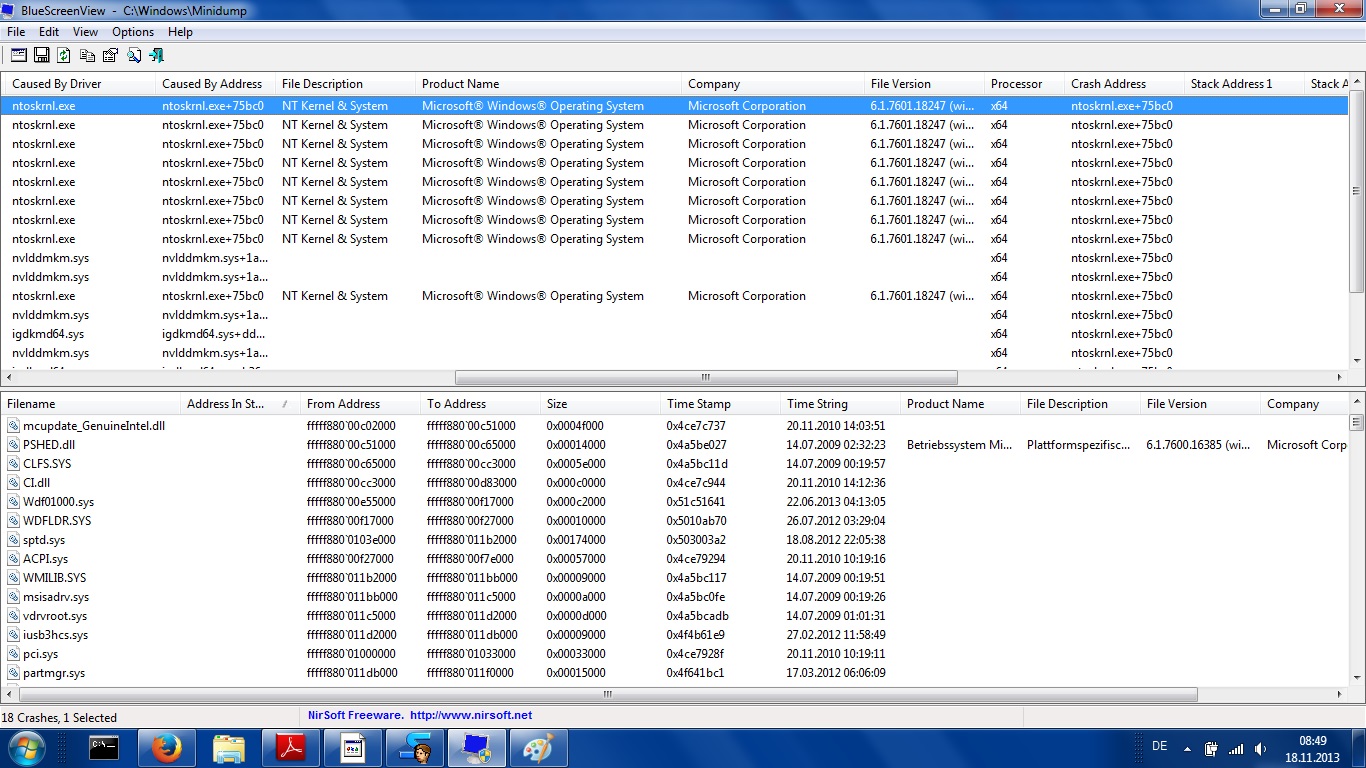1366x768 pixels.
Task: Launch Firefox from the taskbar
Action: point(166,747)
